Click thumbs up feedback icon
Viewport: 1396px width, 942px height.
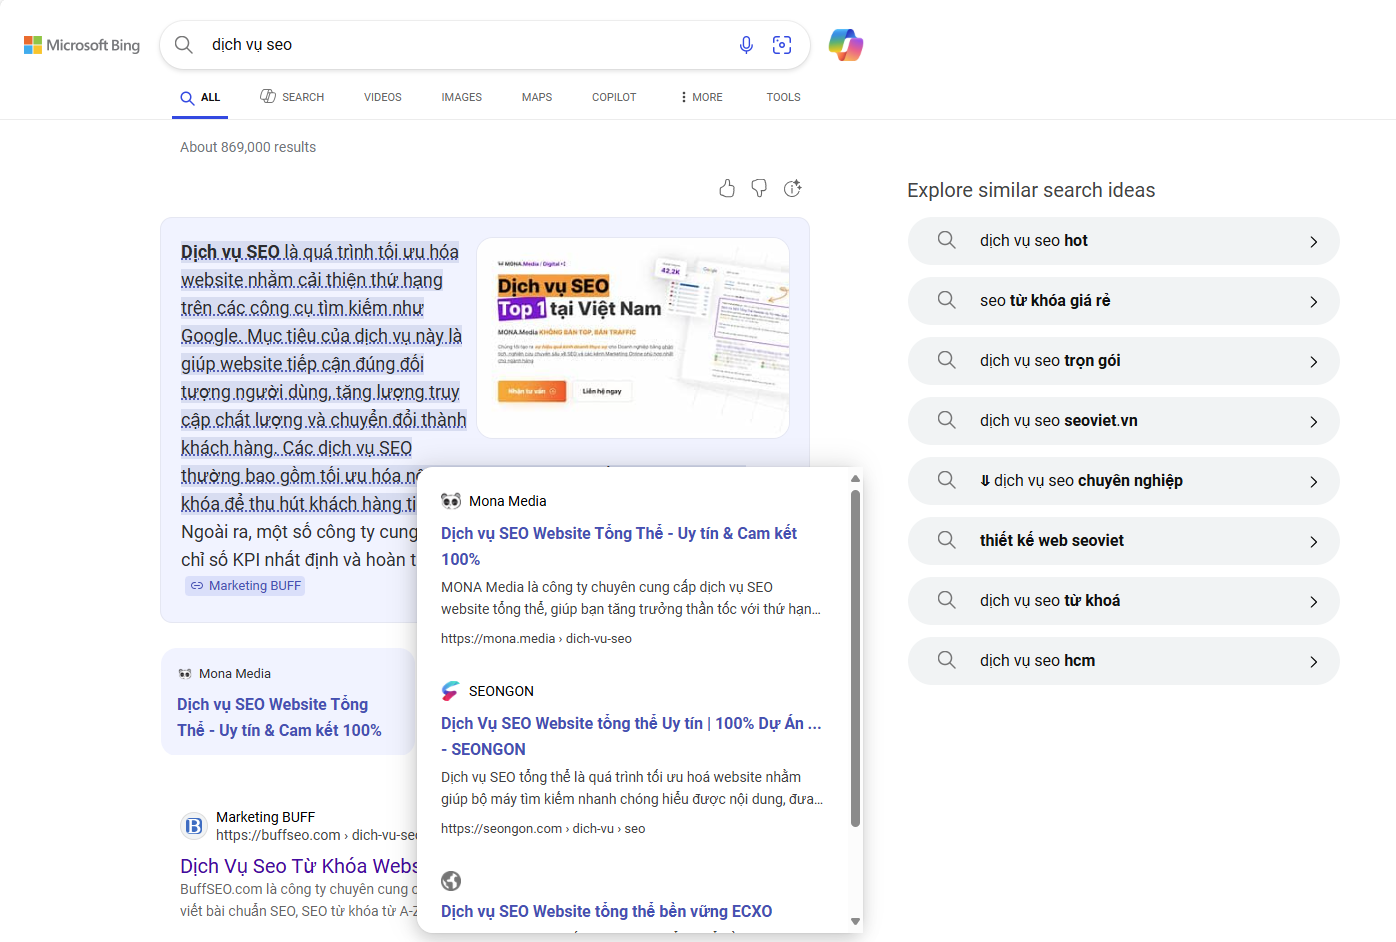tap(727, 188)
